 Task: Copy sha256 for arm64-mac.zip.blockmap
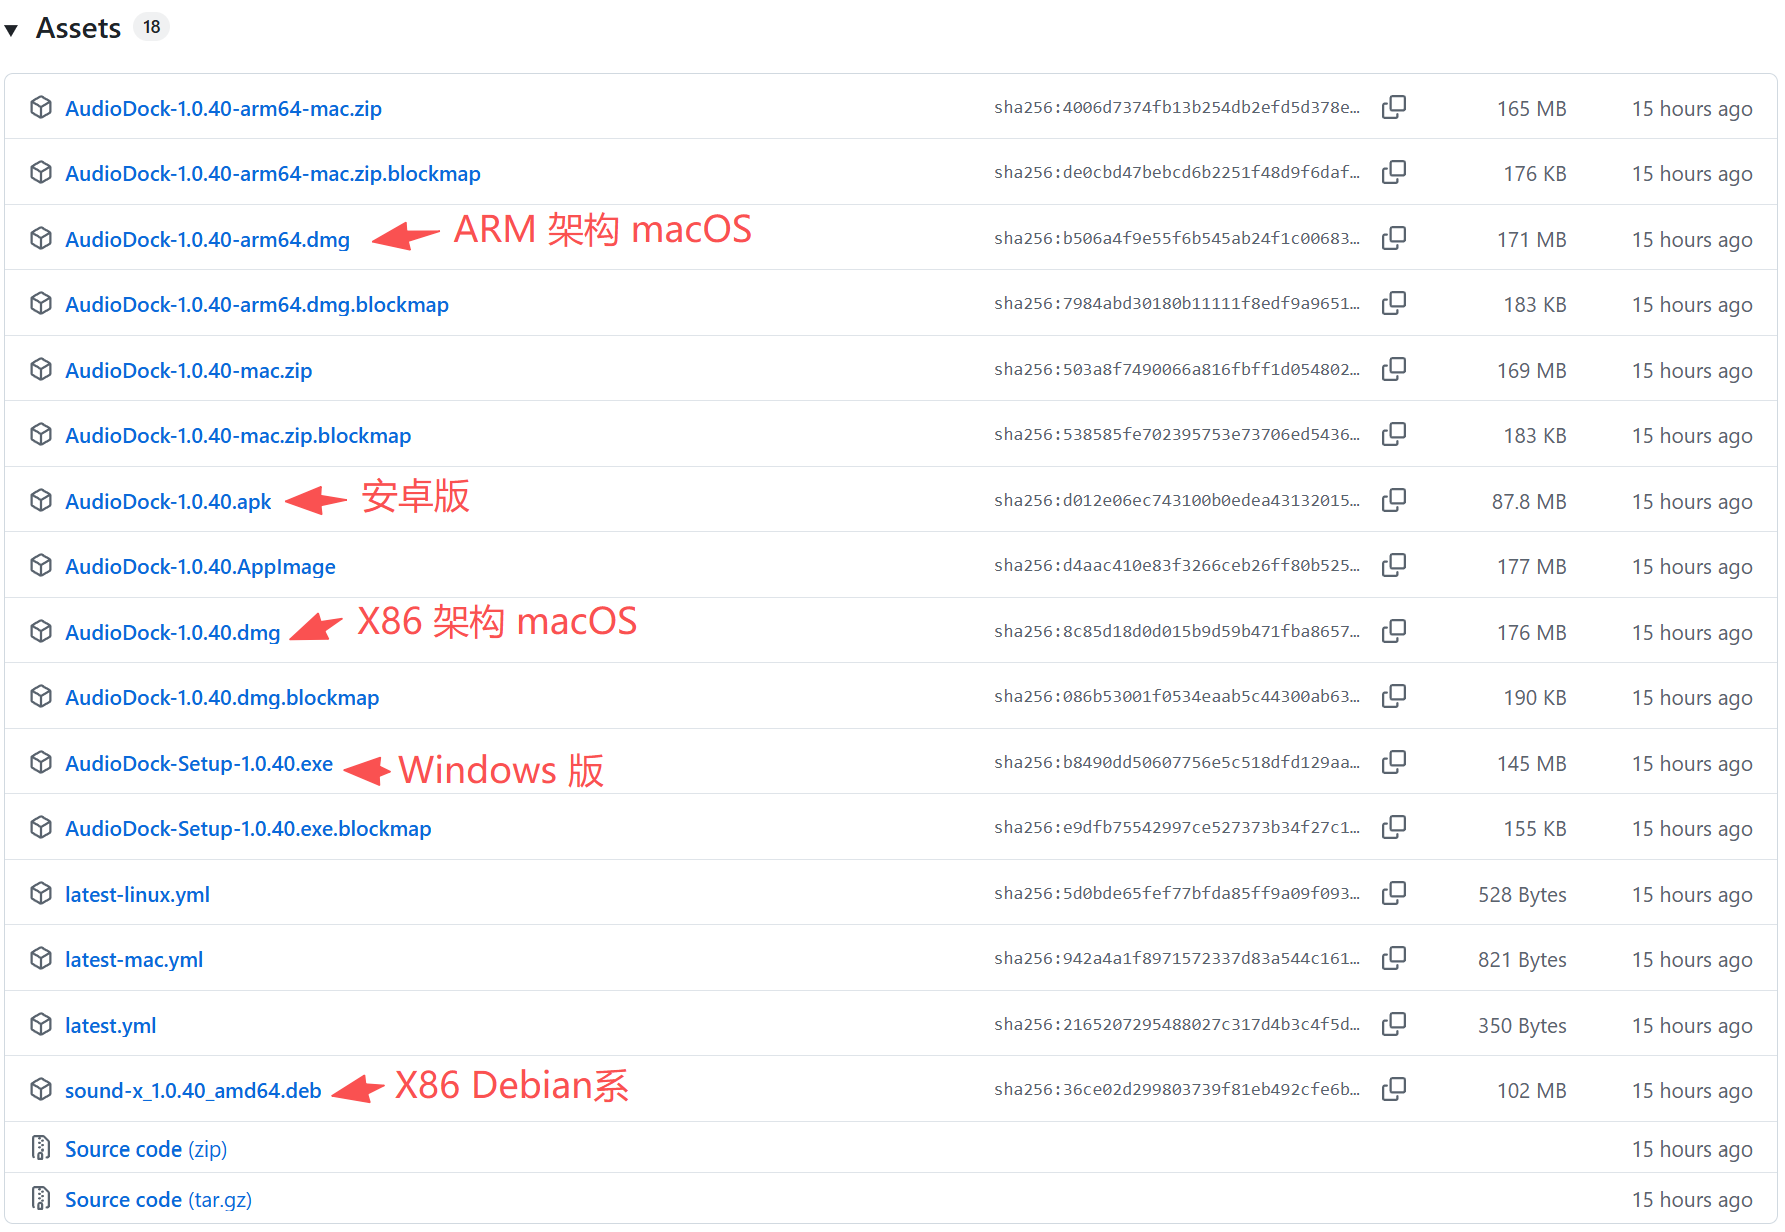[1393, 173]
